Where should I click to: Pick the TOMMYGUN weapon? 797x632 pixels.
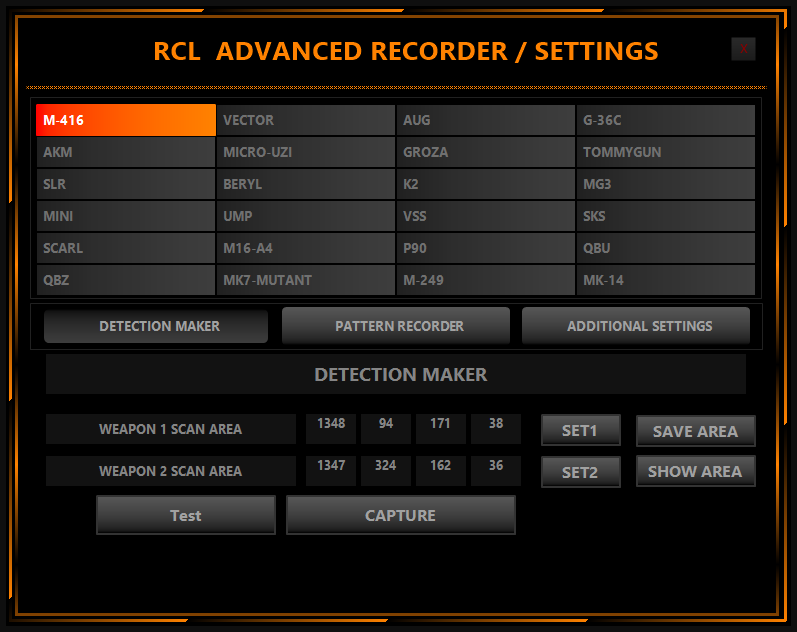(666, 152)
